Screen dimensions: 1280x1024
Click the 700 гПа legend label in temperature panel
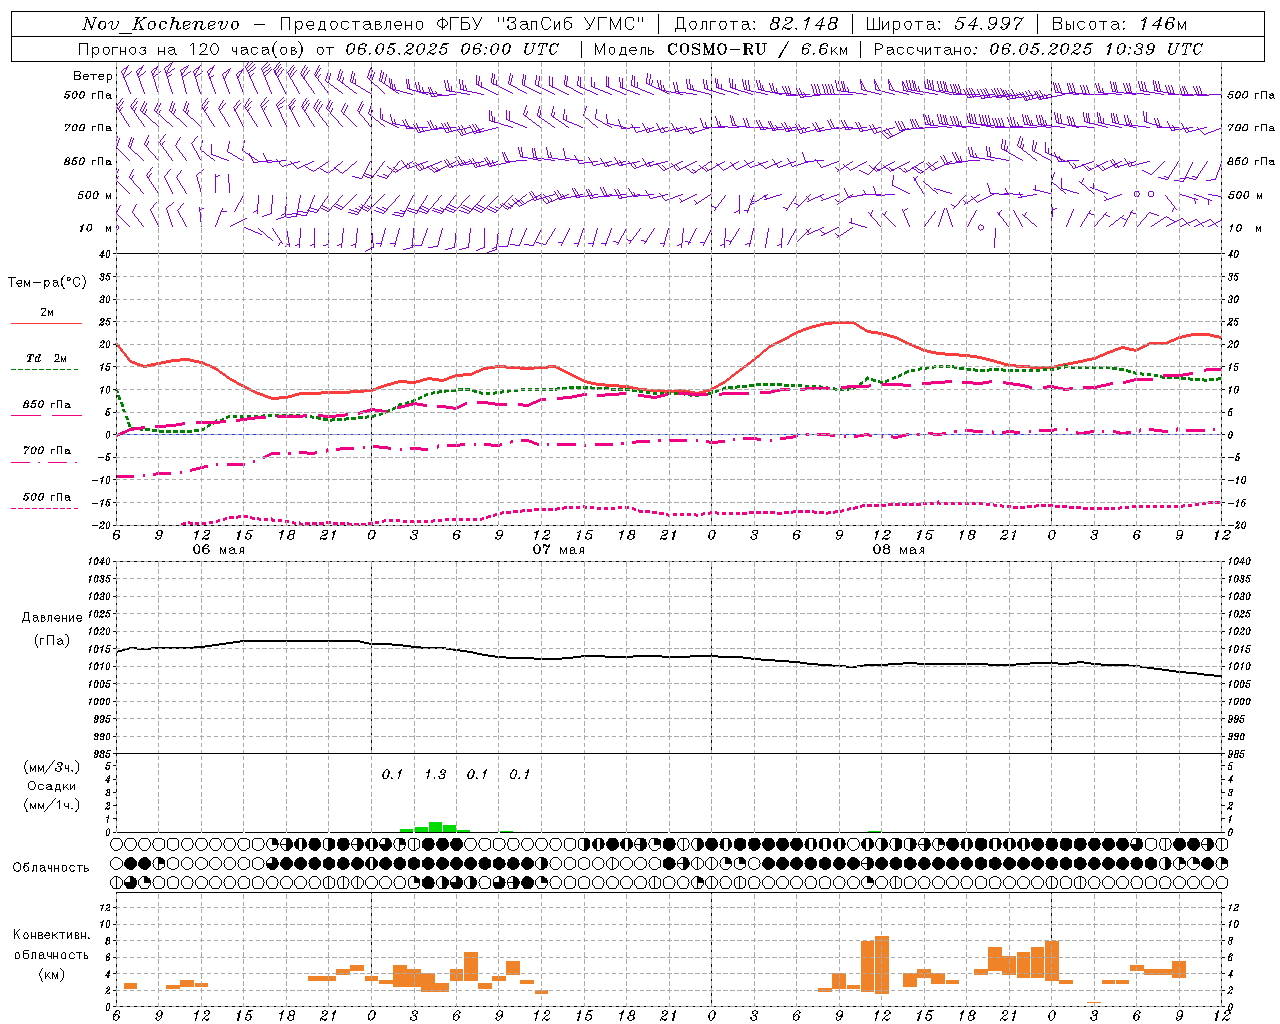pyautogui.click(x=47, y=450)
